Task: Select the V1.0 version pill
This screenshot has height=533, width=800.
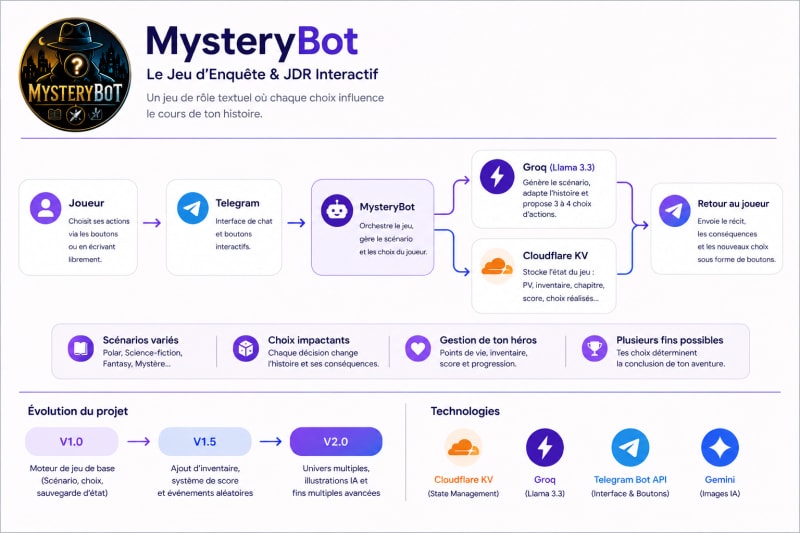Action: click(x=71, y=442)
